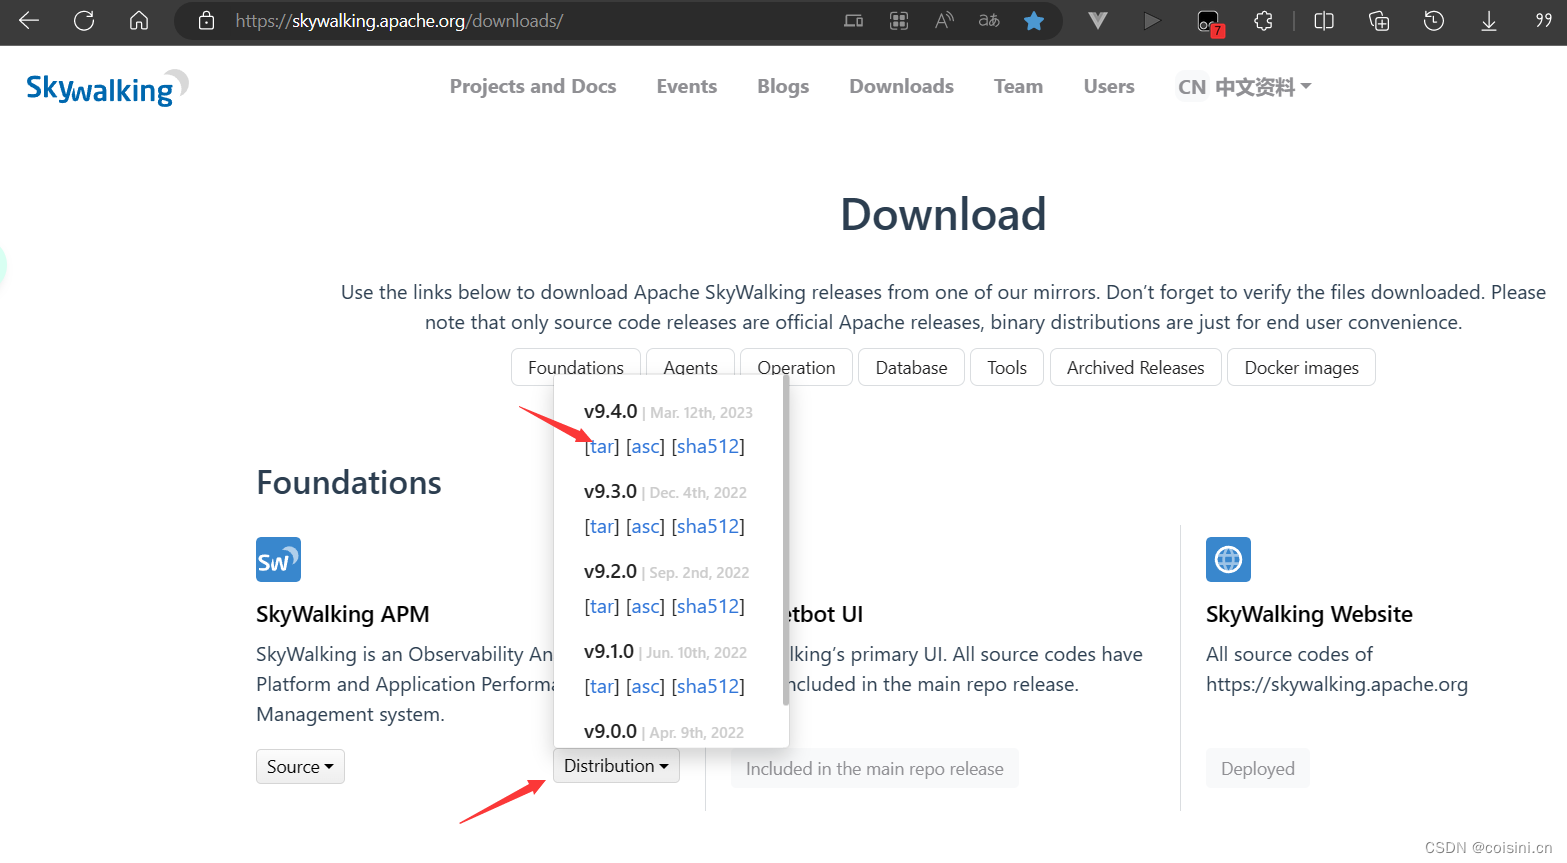Click Included in the main repo release
Image resolution: width=1567 pixels, height=863 pixels.
(875, 768)
